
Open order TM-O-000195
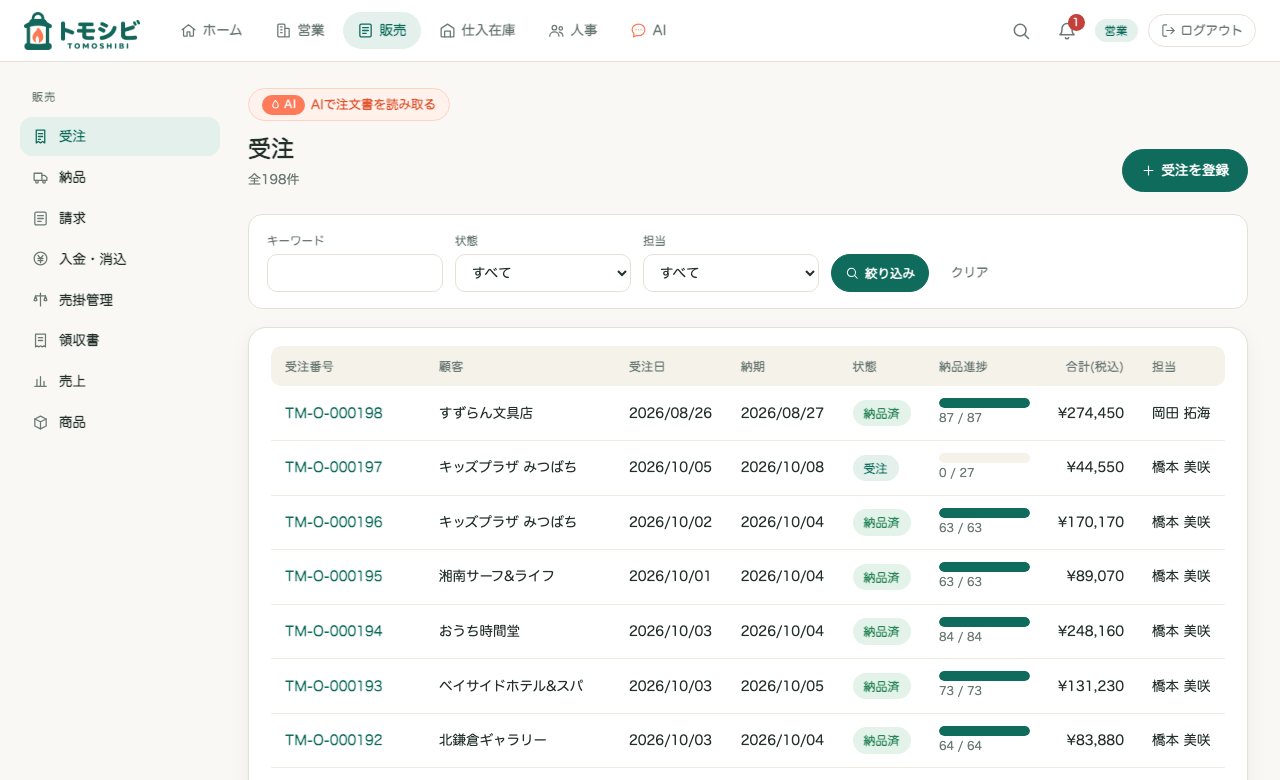(334, 576)
